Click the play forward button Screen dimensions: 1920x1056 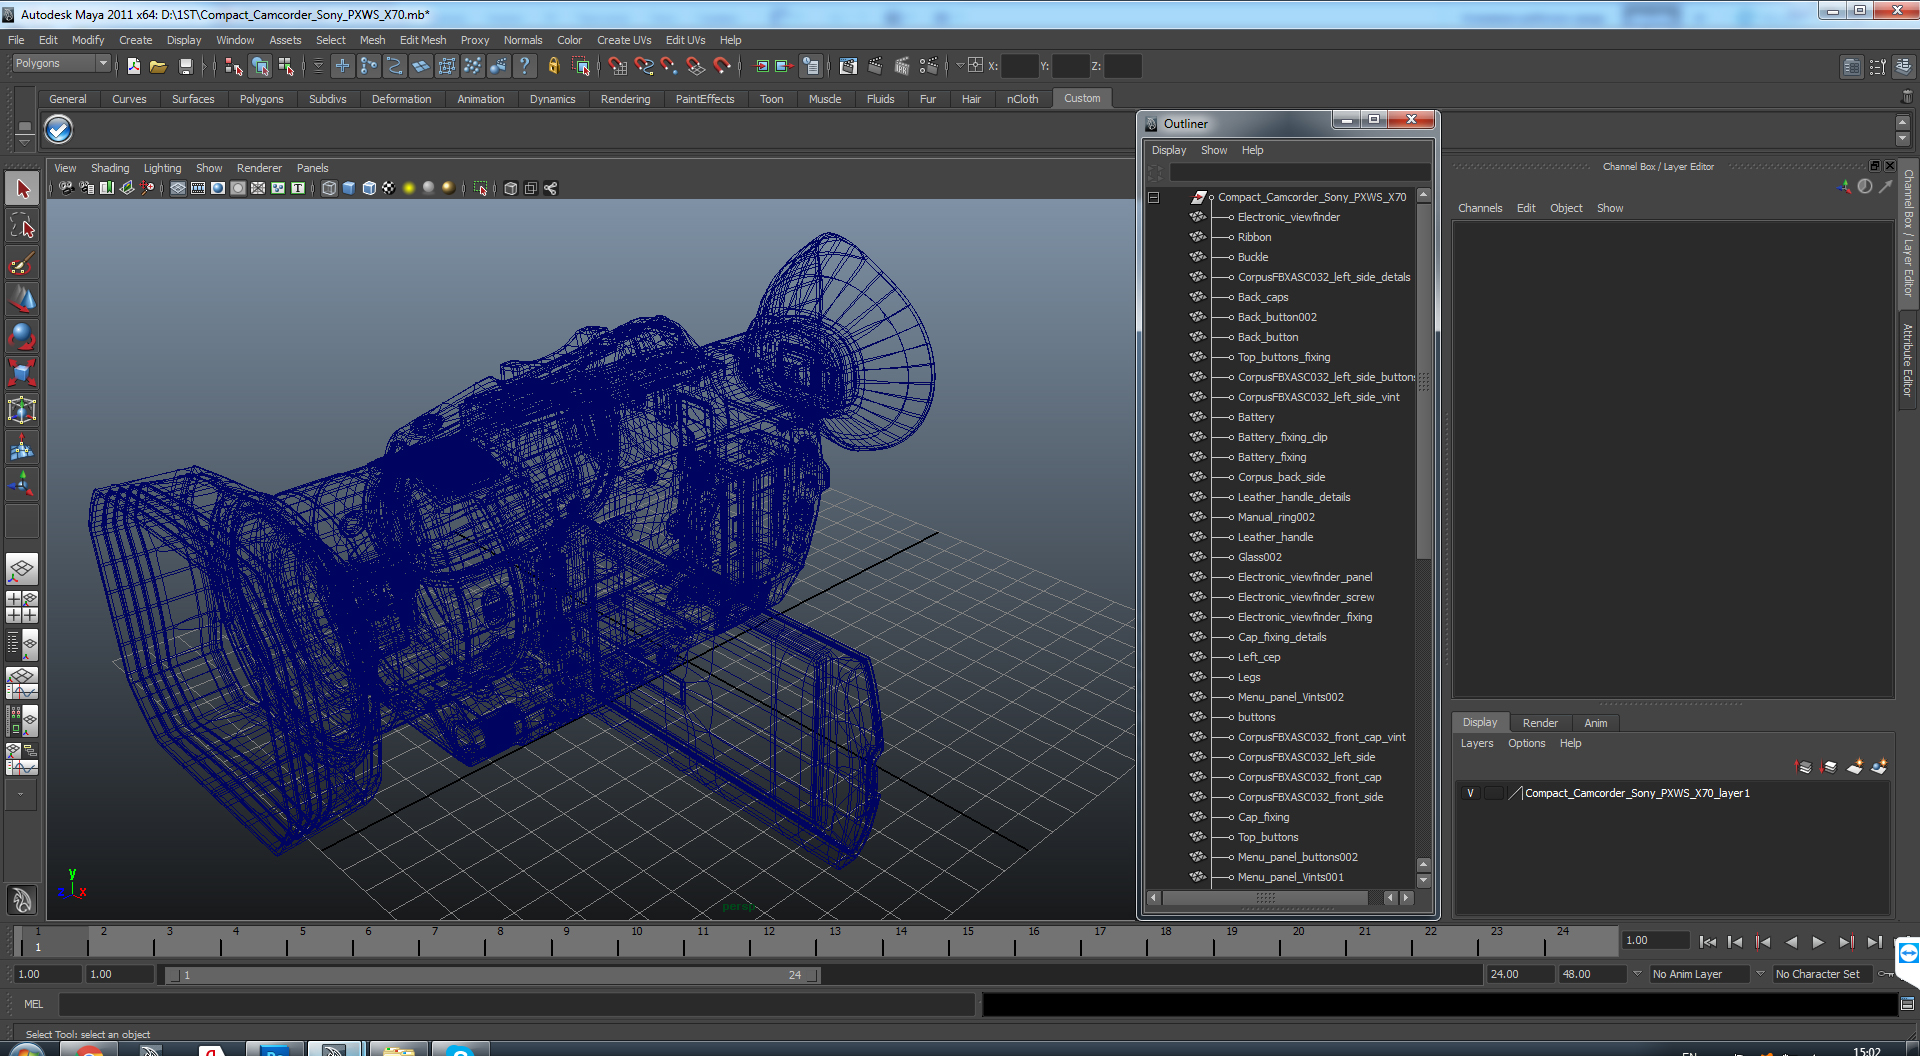coord(1819,942)
